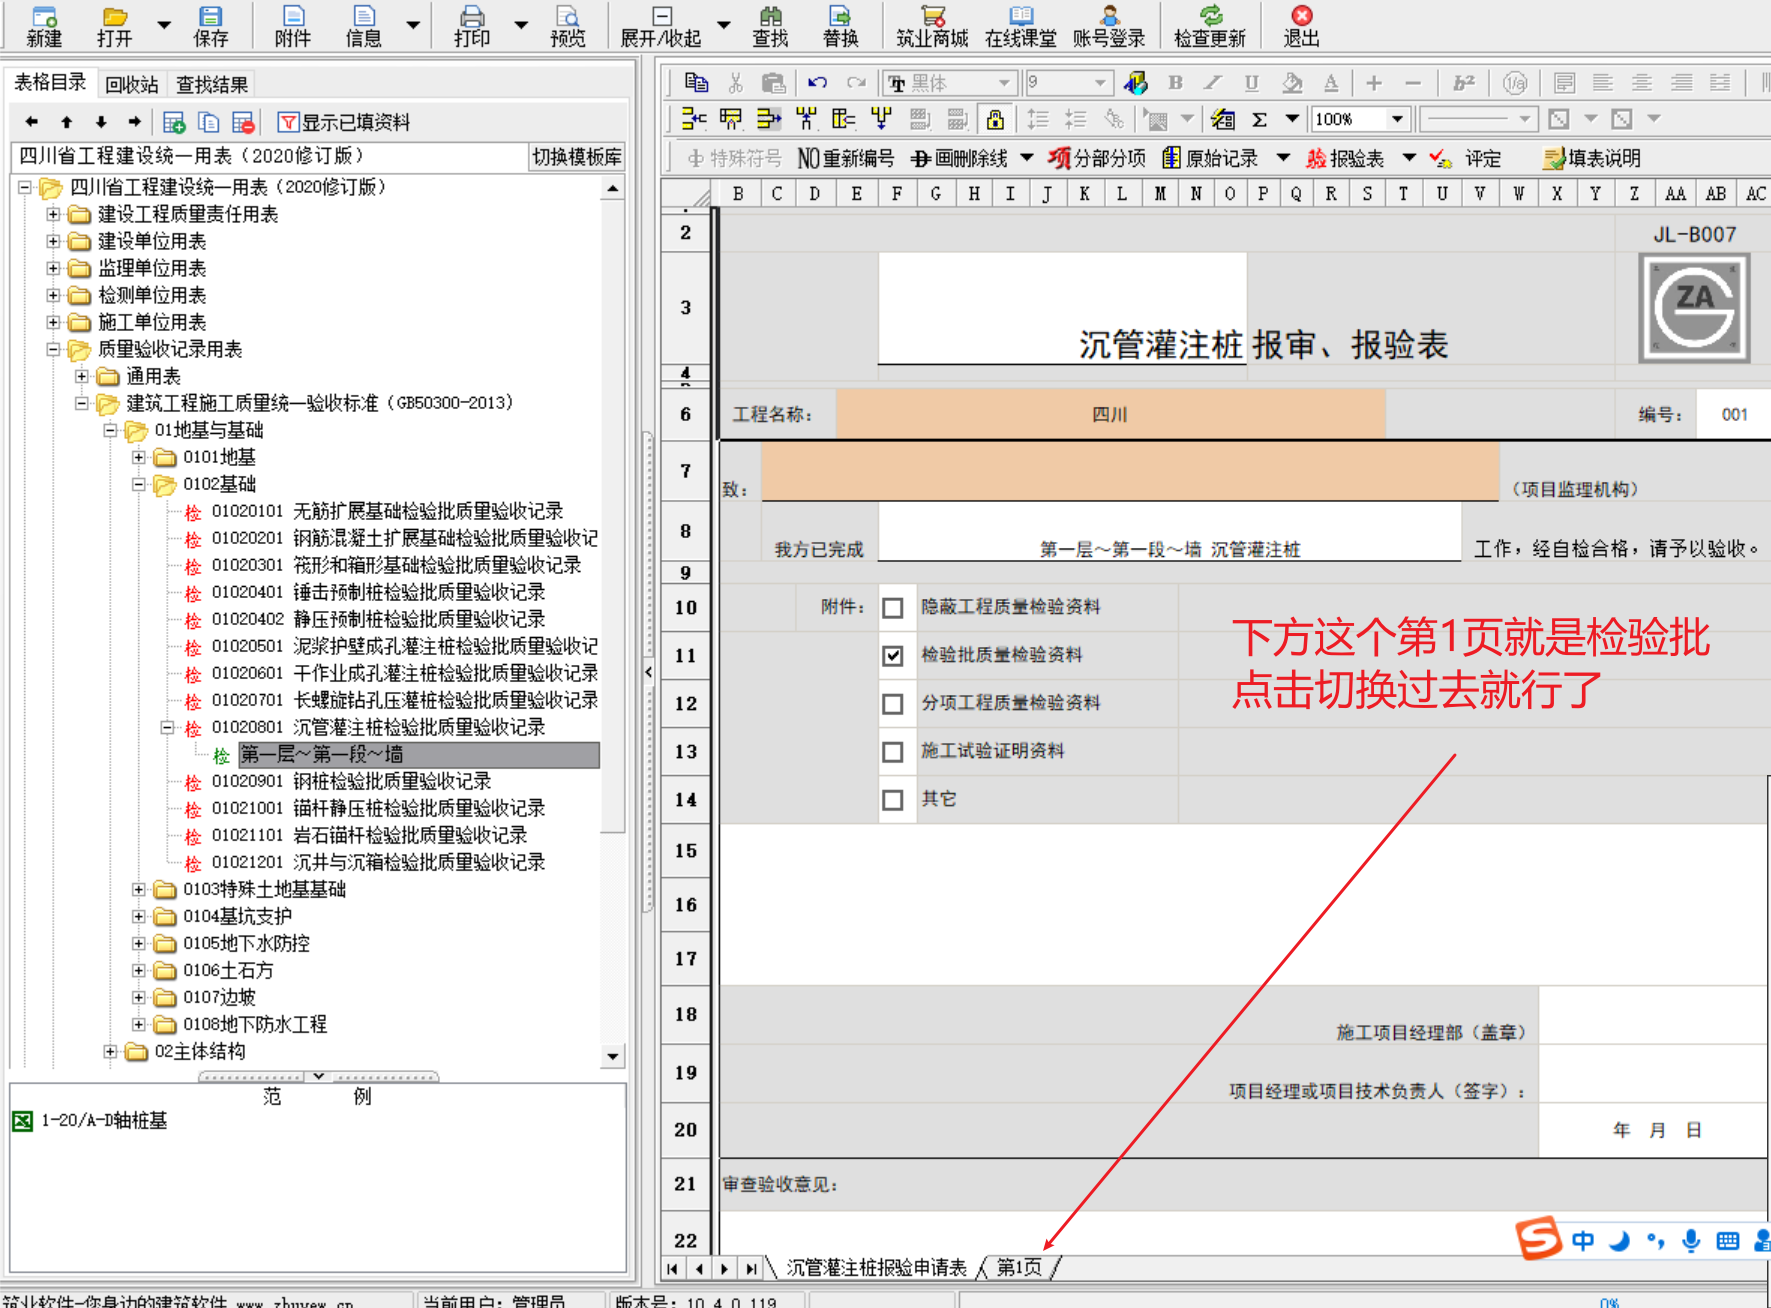Click the red 退出 exit icon
The width and height of the screenshot is (1771, 1308).
(1301, 27)
